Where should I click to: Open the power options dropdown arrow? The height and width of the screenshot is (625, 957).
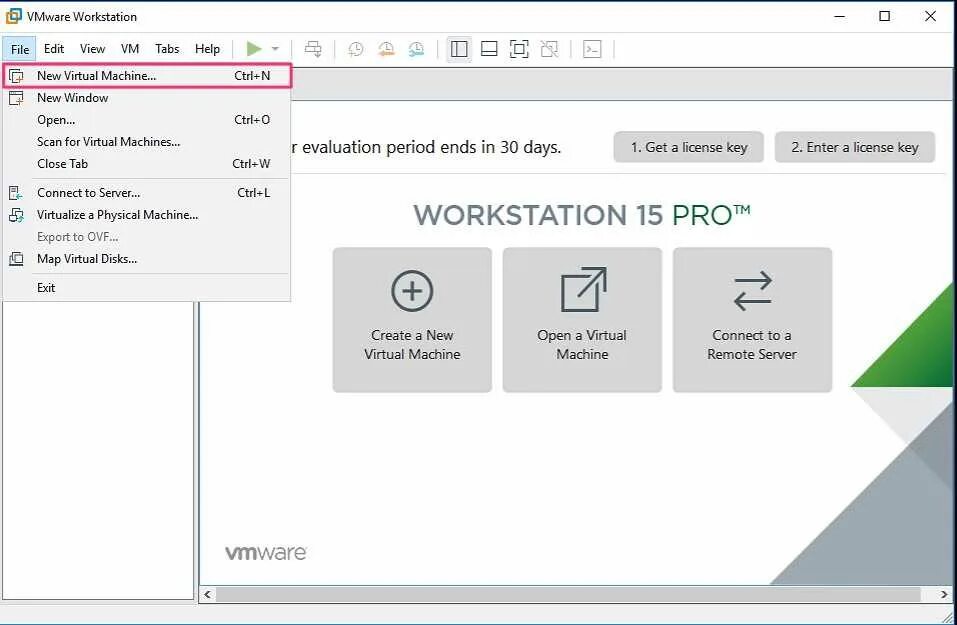coord(275,49)
